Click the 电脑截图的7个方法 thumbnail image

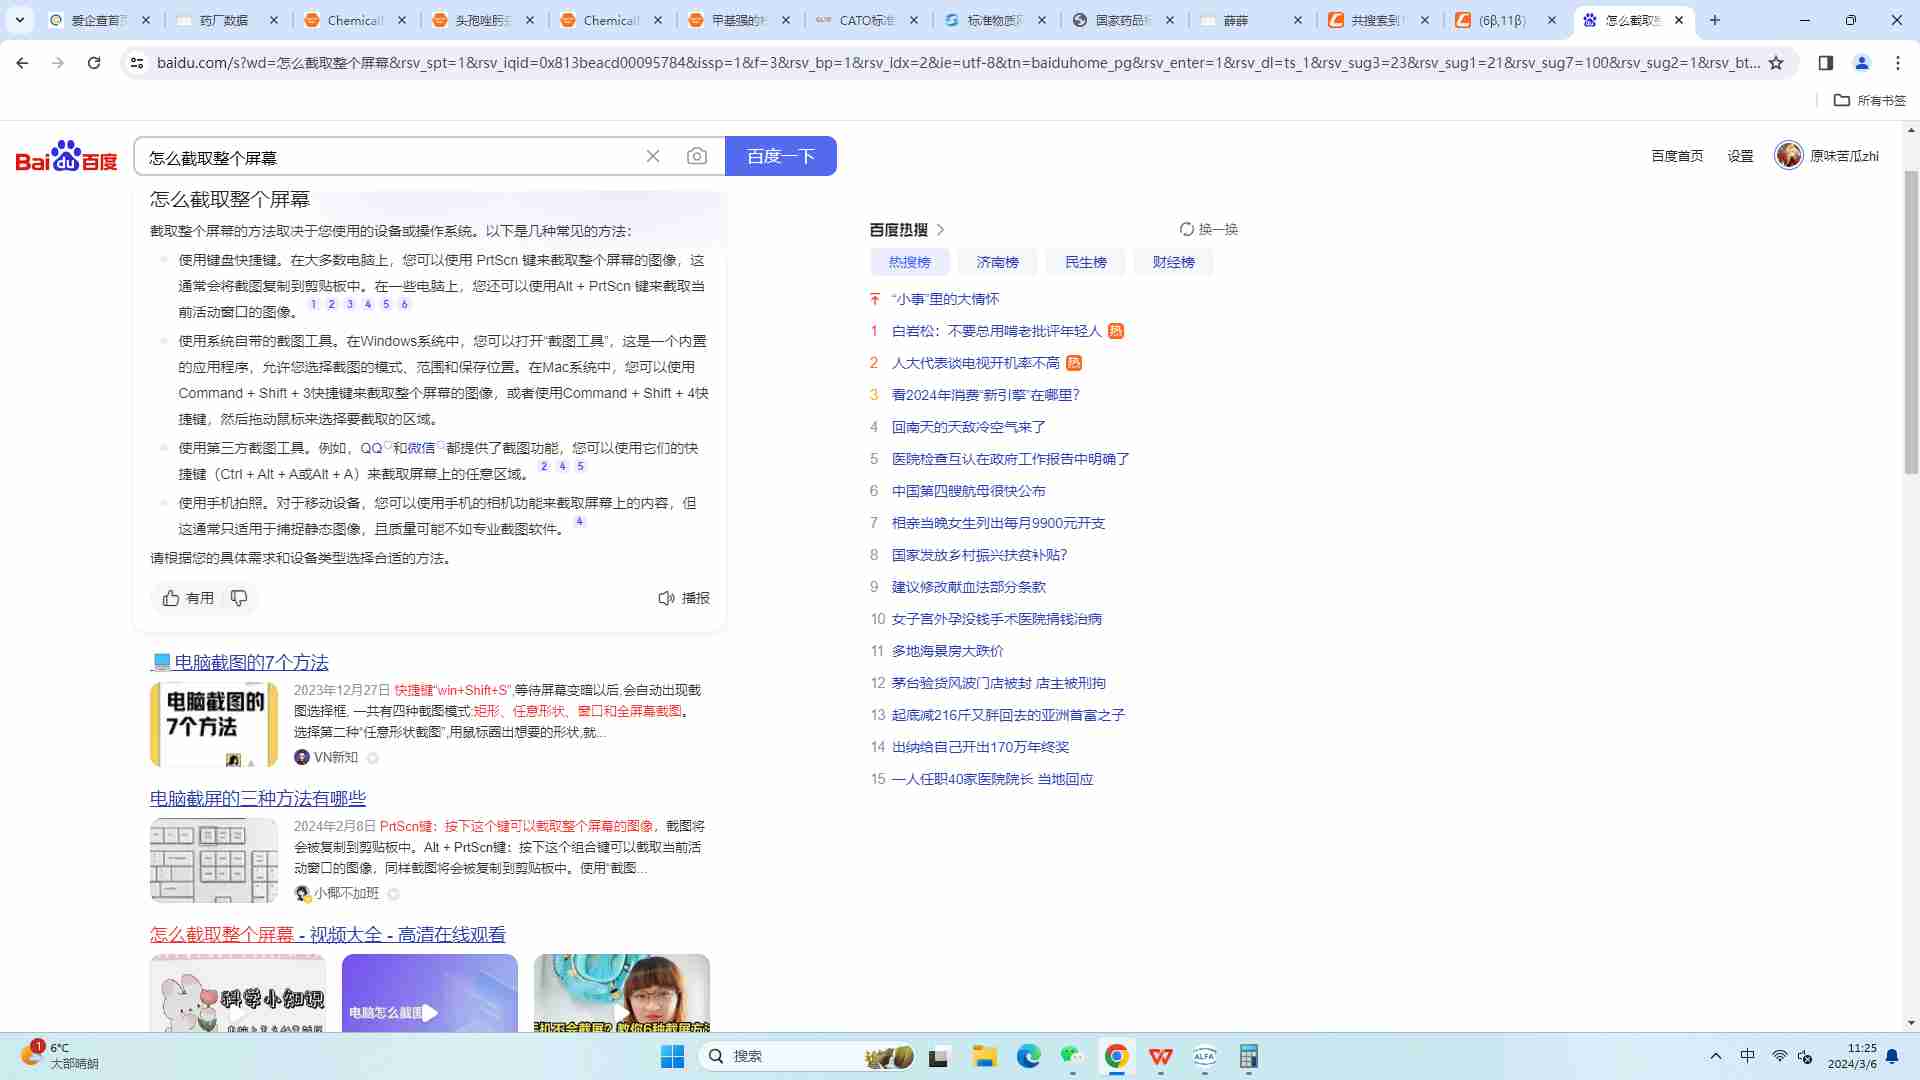(214, 724)
